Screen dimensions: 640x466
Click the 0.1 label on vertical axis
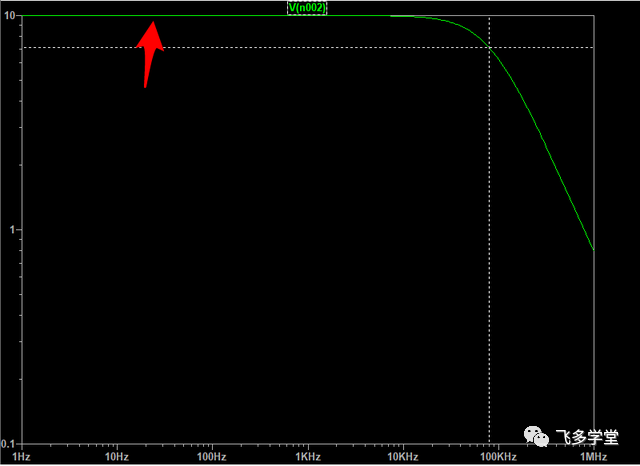point(9,444)
